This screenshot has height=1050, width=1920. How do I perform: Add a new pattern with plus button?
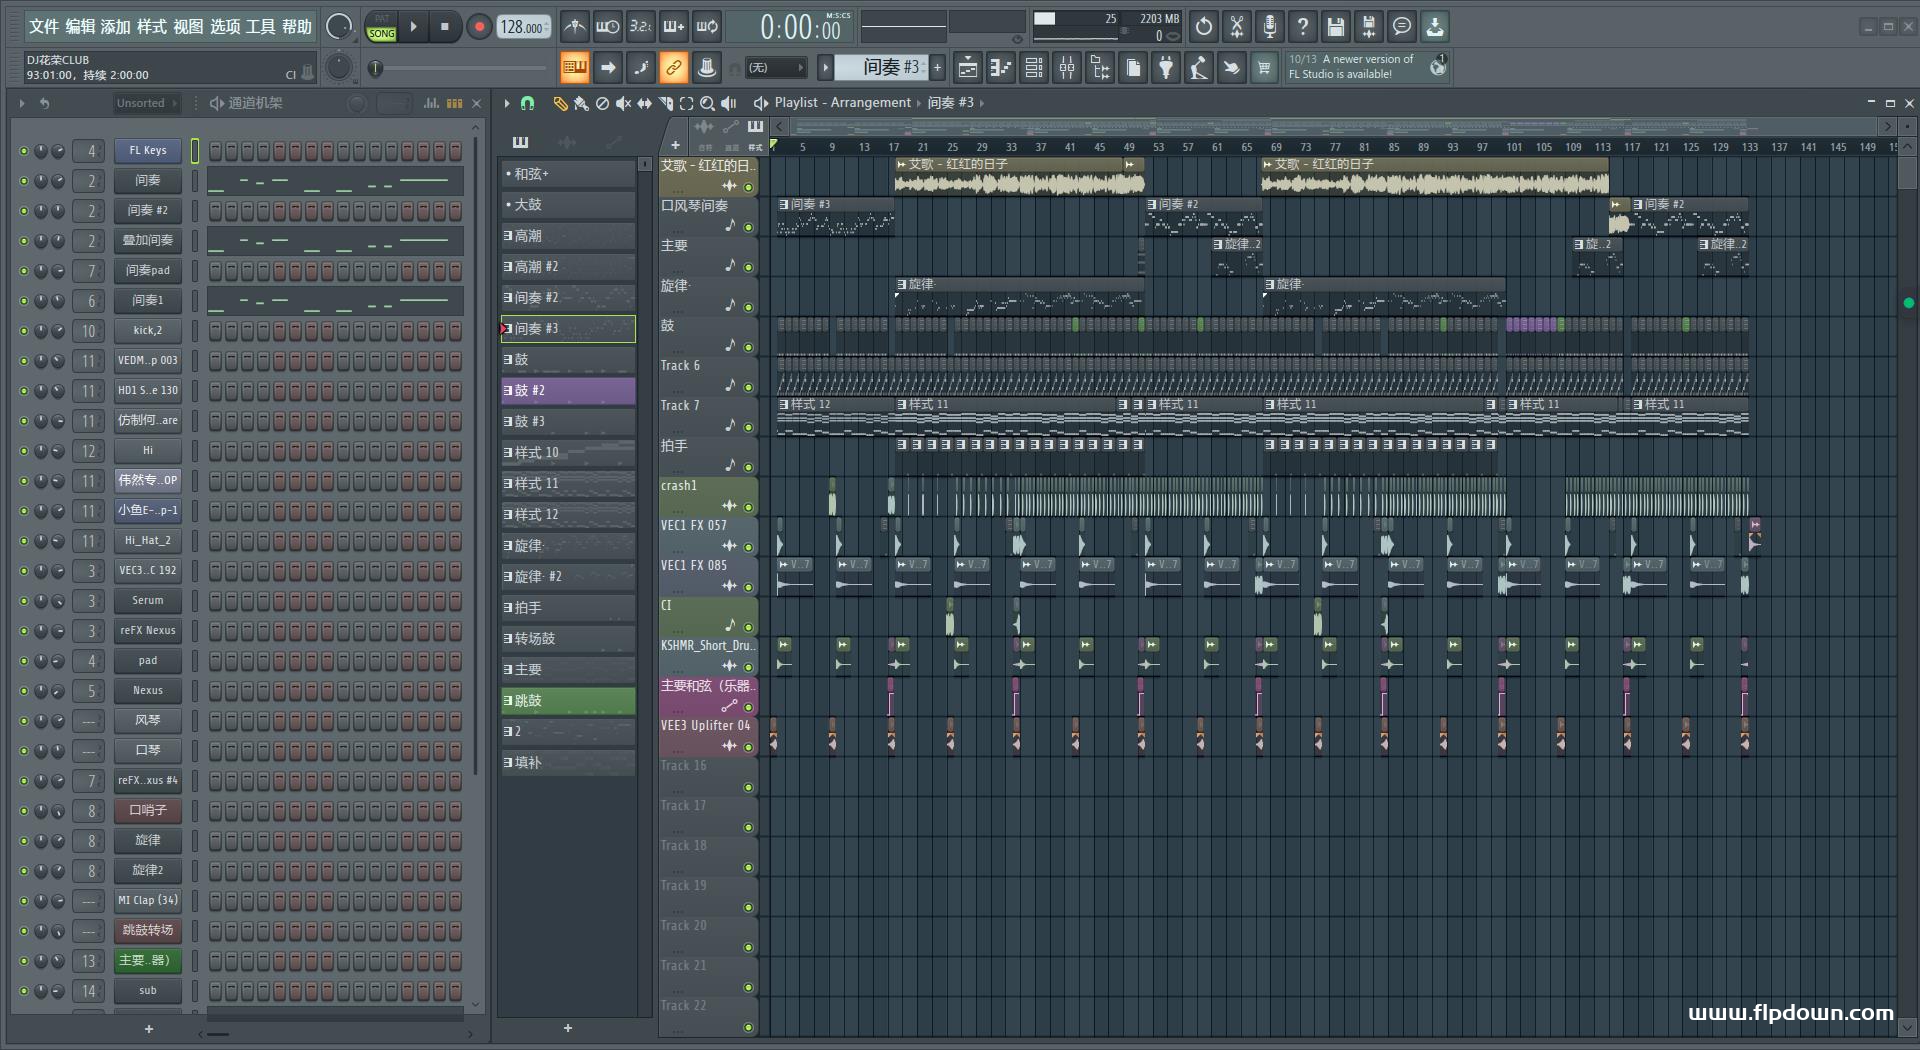938,67
